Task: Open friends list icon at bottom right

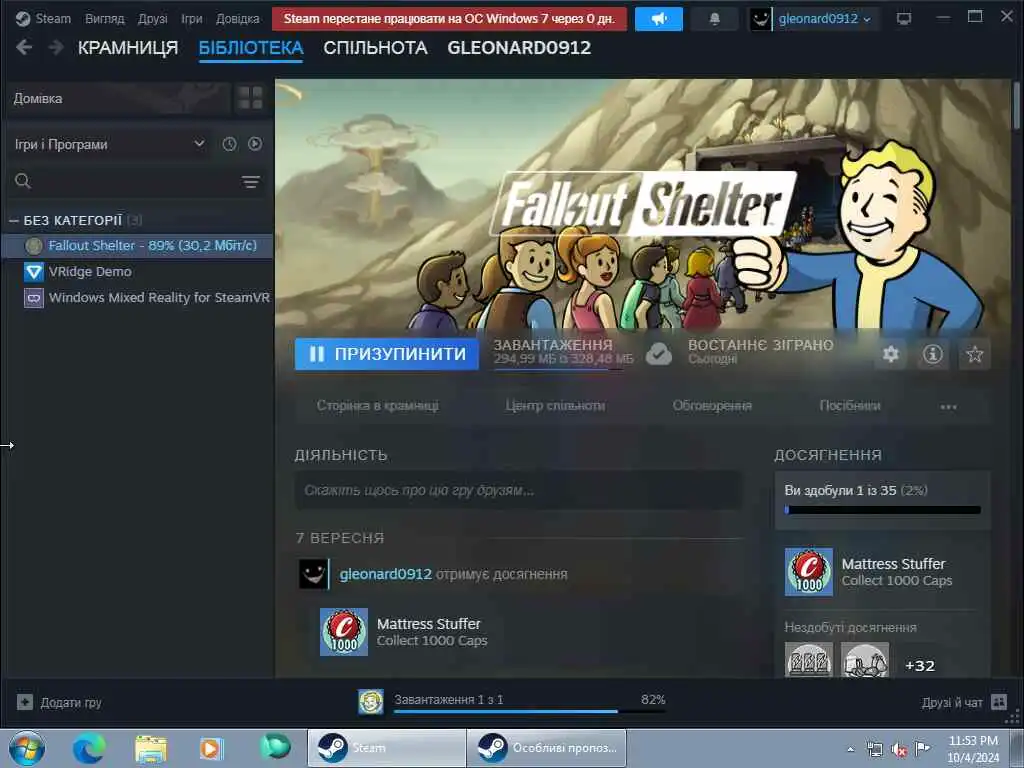Action: pos(999,702)
